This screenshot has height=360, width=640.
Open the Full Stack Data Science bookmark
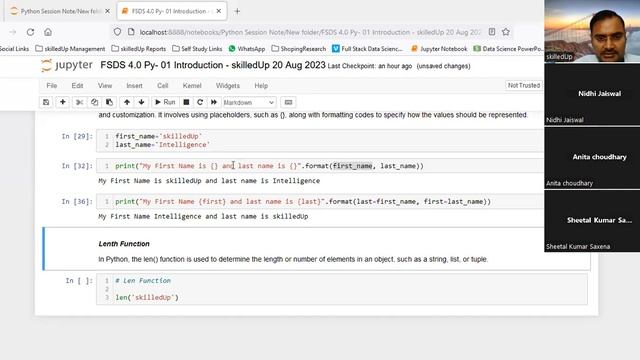click(367, 49)
